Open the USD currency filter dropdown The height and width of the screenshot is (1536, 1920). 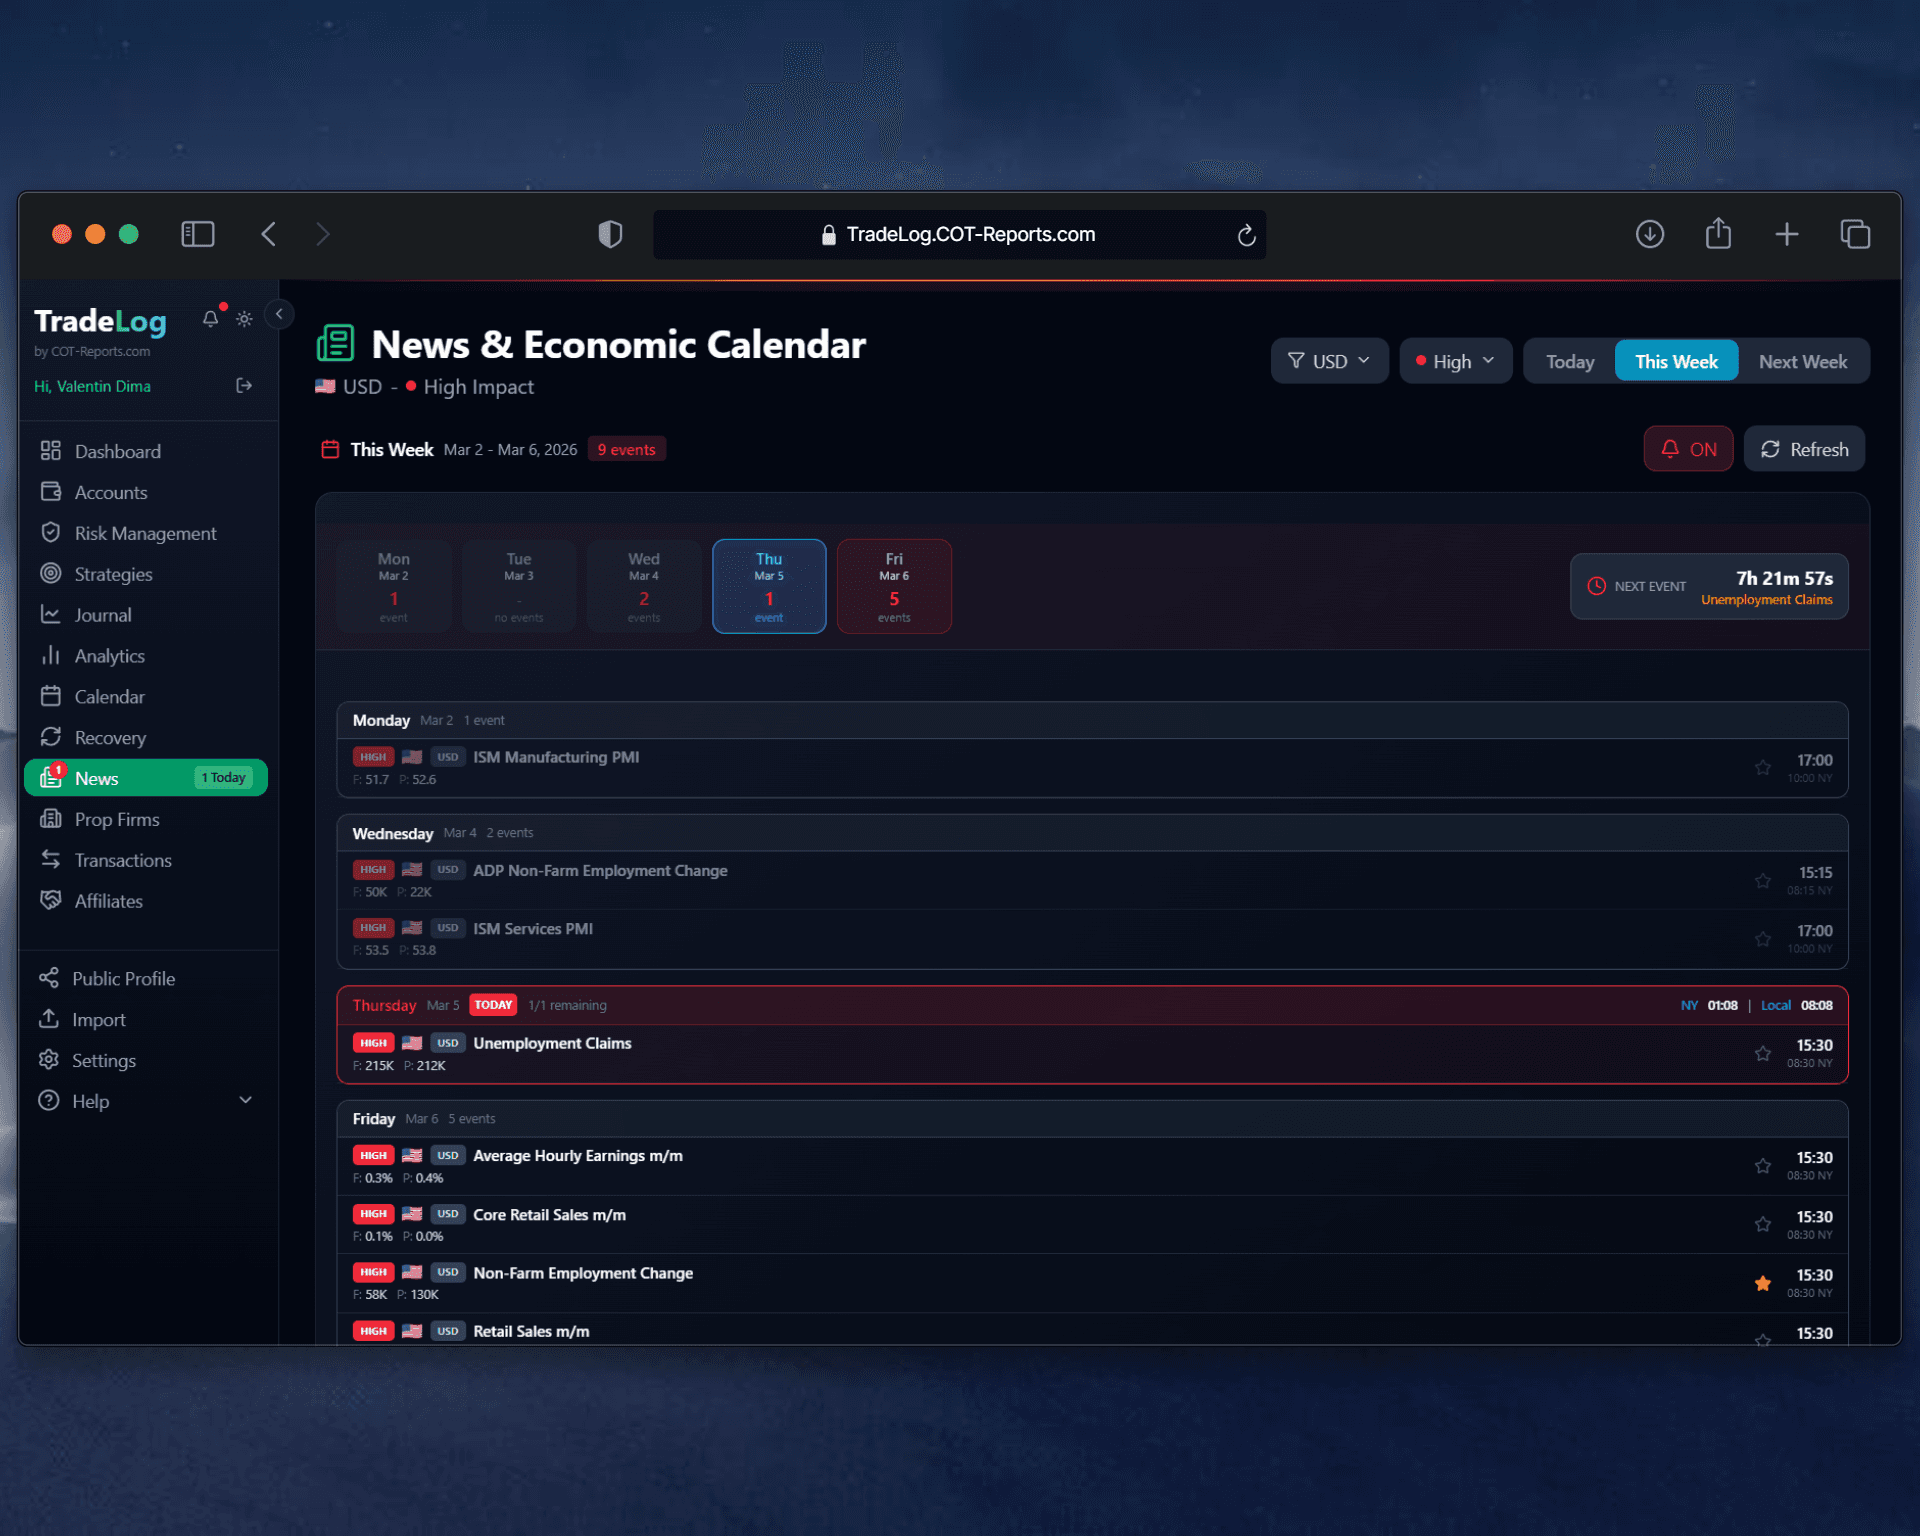click(1329, 360)
